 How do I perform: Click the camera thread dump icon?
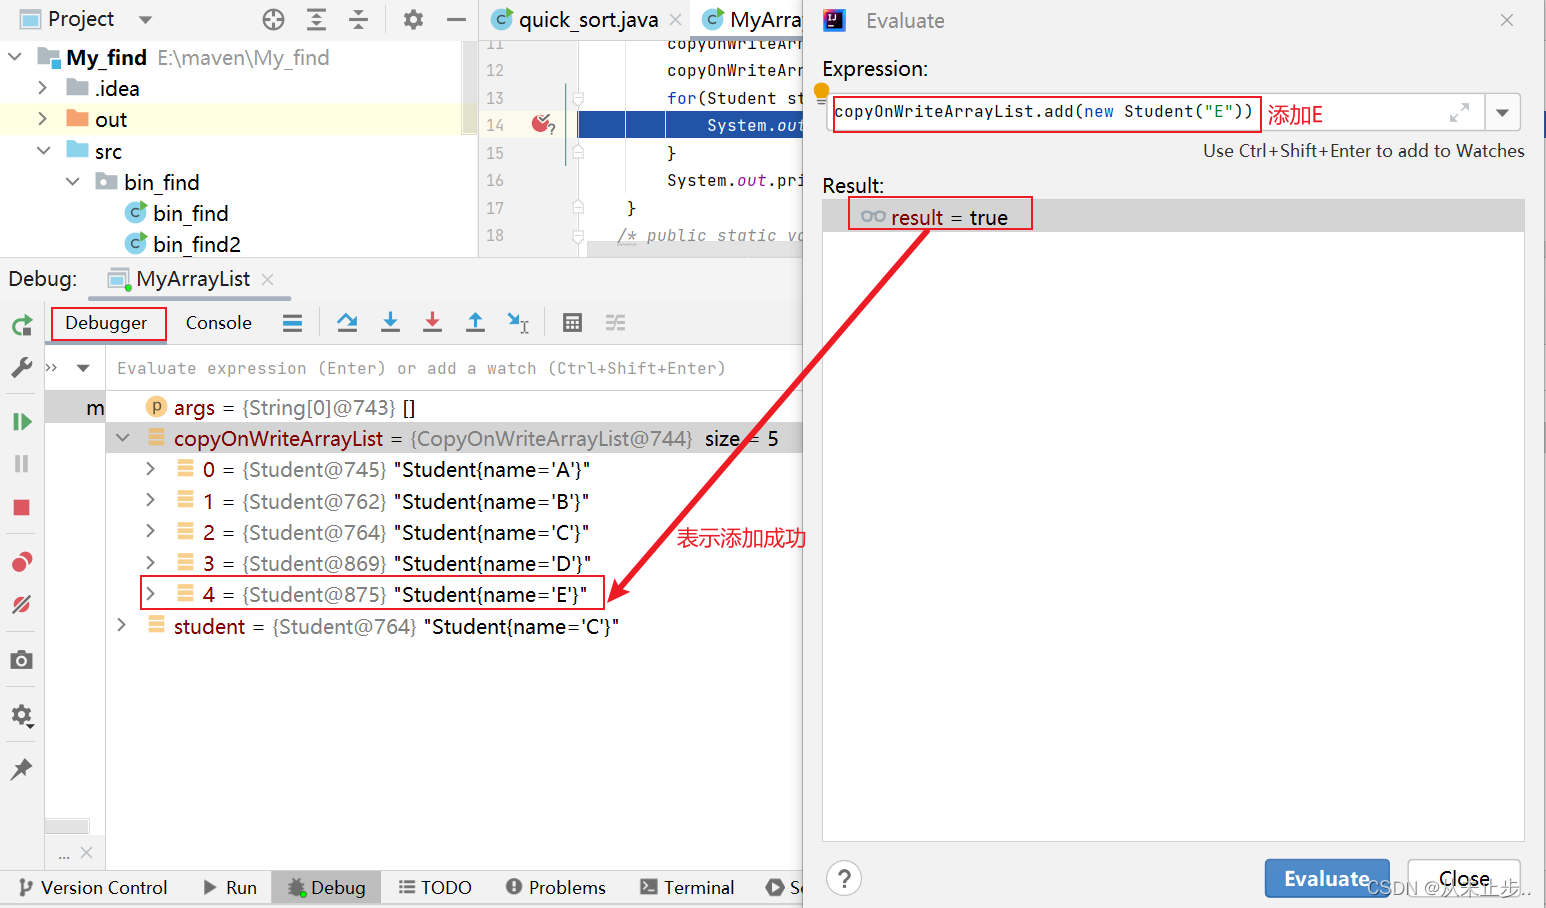21,660
